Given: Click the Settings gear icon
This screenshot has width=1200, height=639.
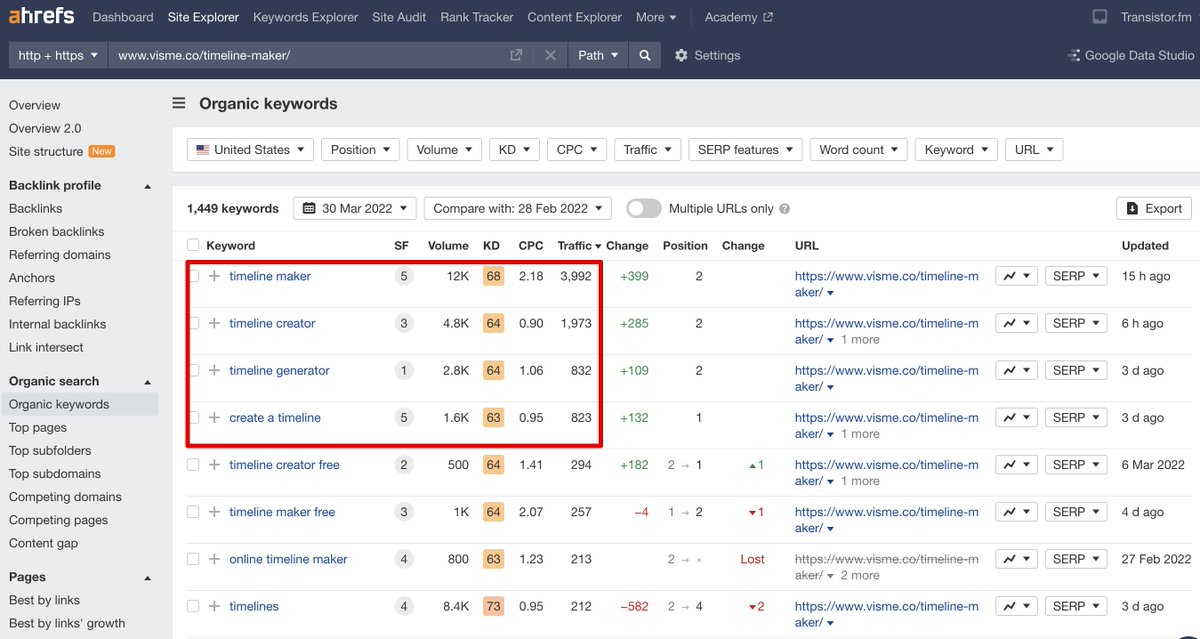Looking at the screenshot, I should click(x=682, y=55).
